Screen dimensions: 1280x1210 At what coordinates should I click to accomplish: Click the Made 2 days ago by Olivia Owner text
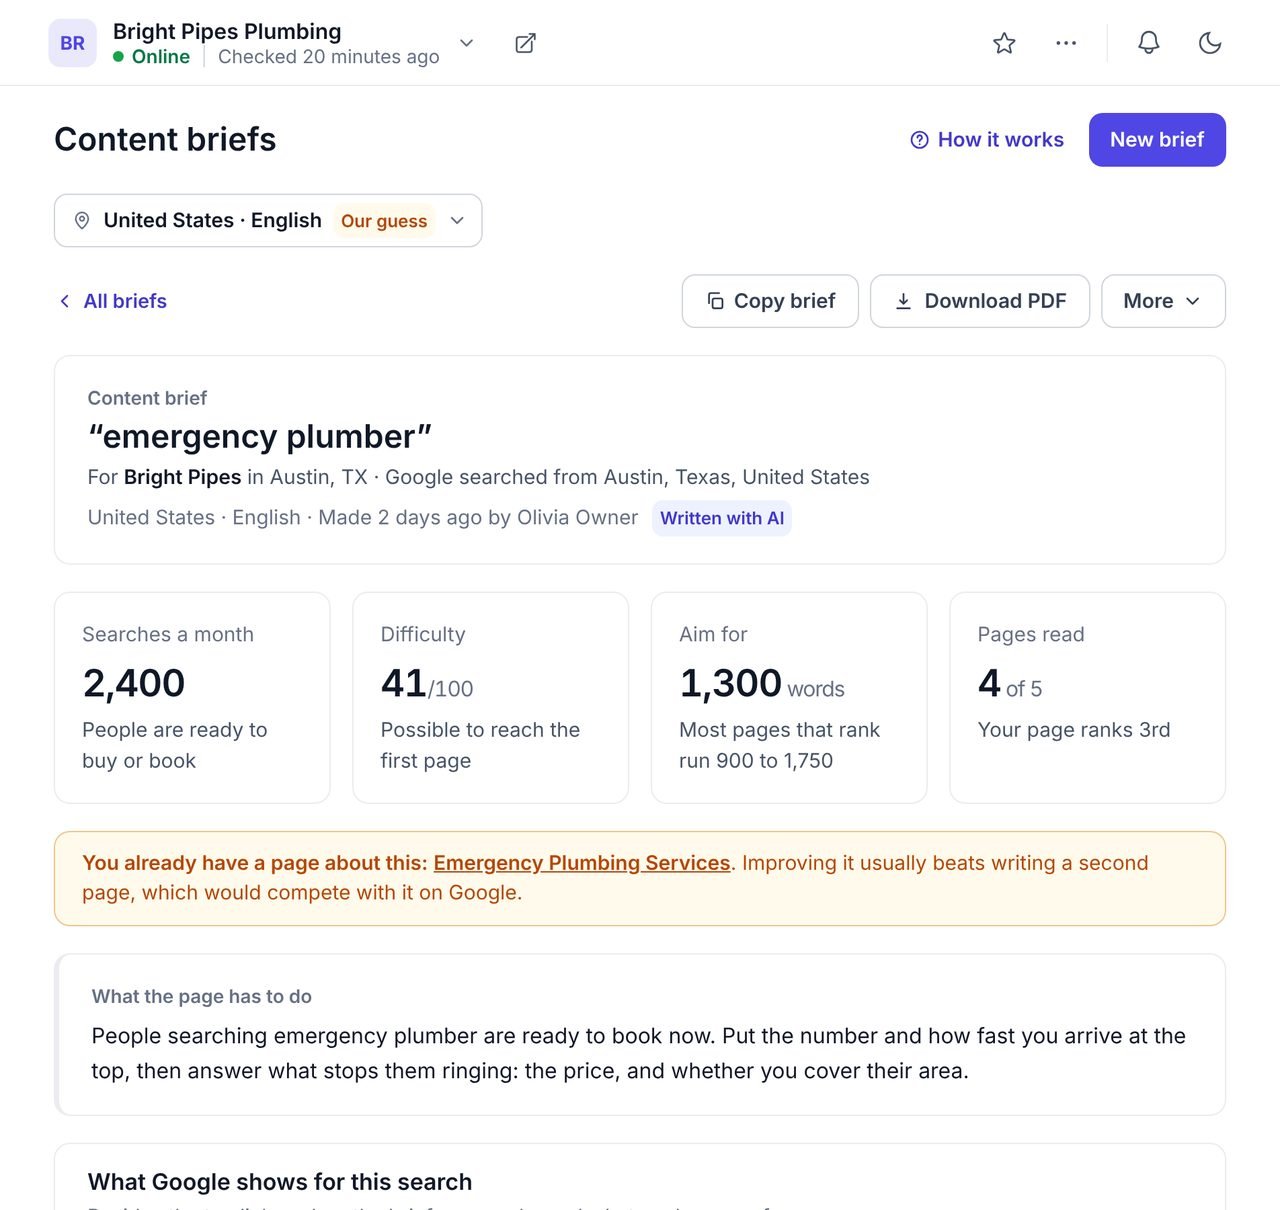pyautogui.click(x=478, y=518)
